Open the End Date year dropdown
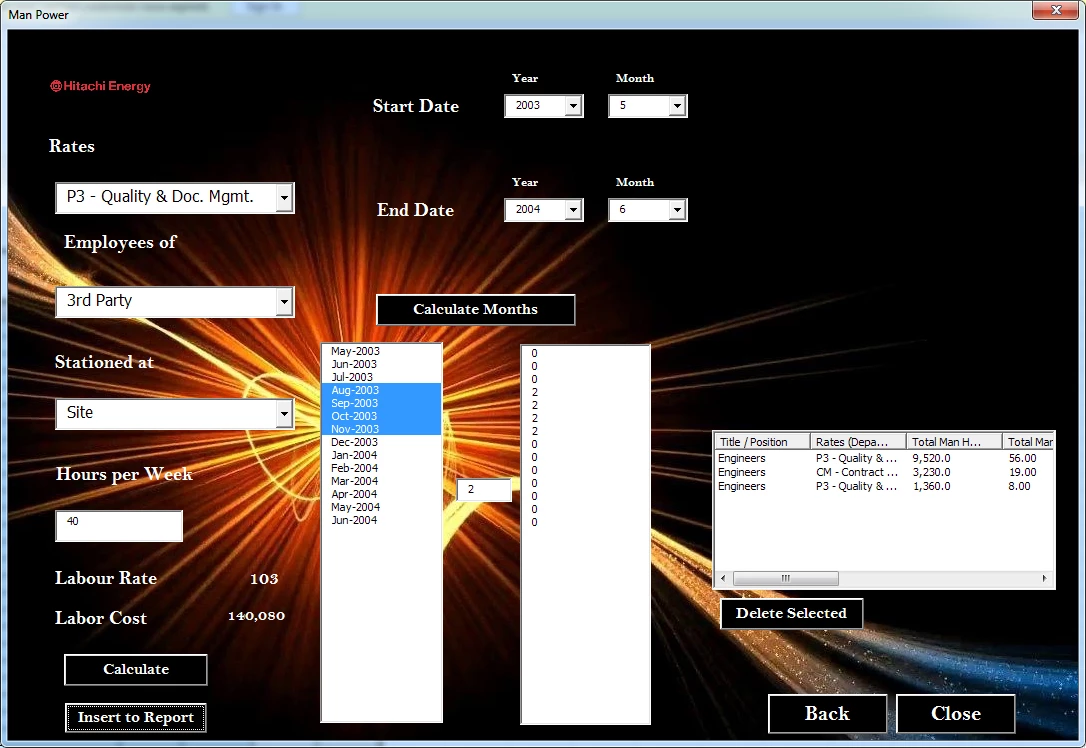 [x=573, y=210]
